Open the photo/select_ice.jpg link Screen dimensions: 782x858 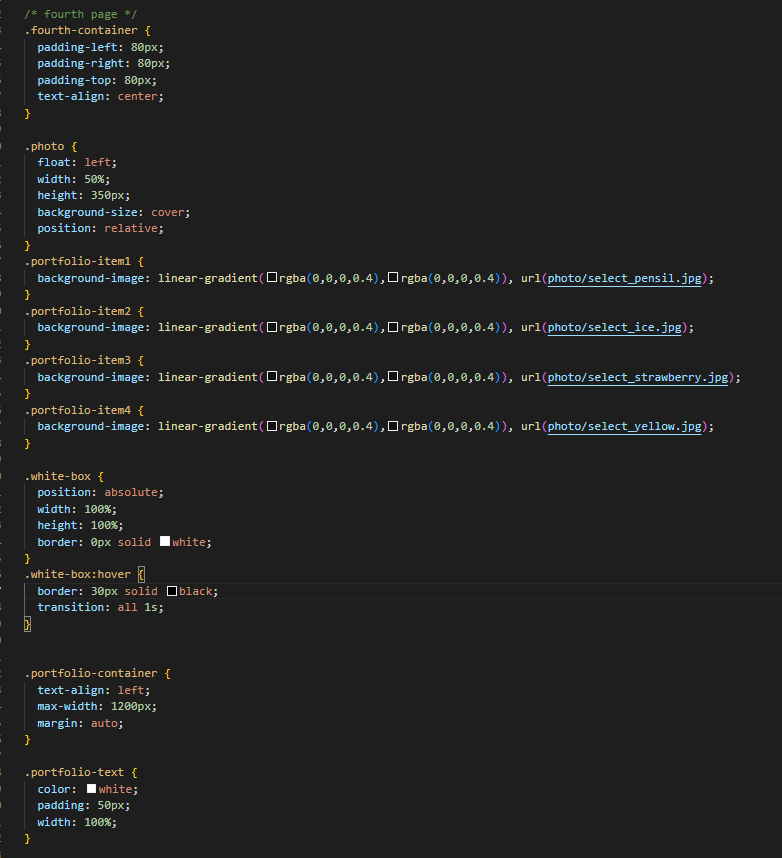615,328
